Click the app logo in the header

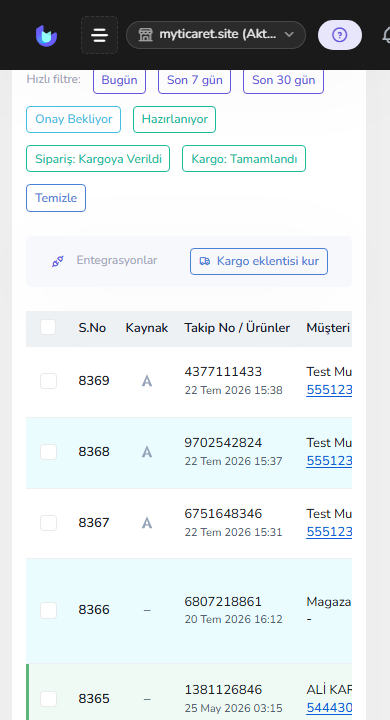[x=46, y=35]
